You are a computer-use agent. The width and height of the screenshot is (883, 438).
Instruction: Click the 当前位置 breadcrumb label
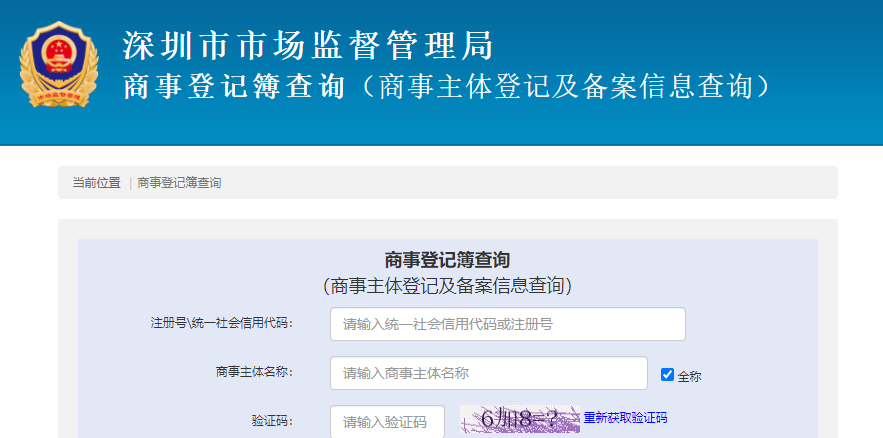point(96,183)
